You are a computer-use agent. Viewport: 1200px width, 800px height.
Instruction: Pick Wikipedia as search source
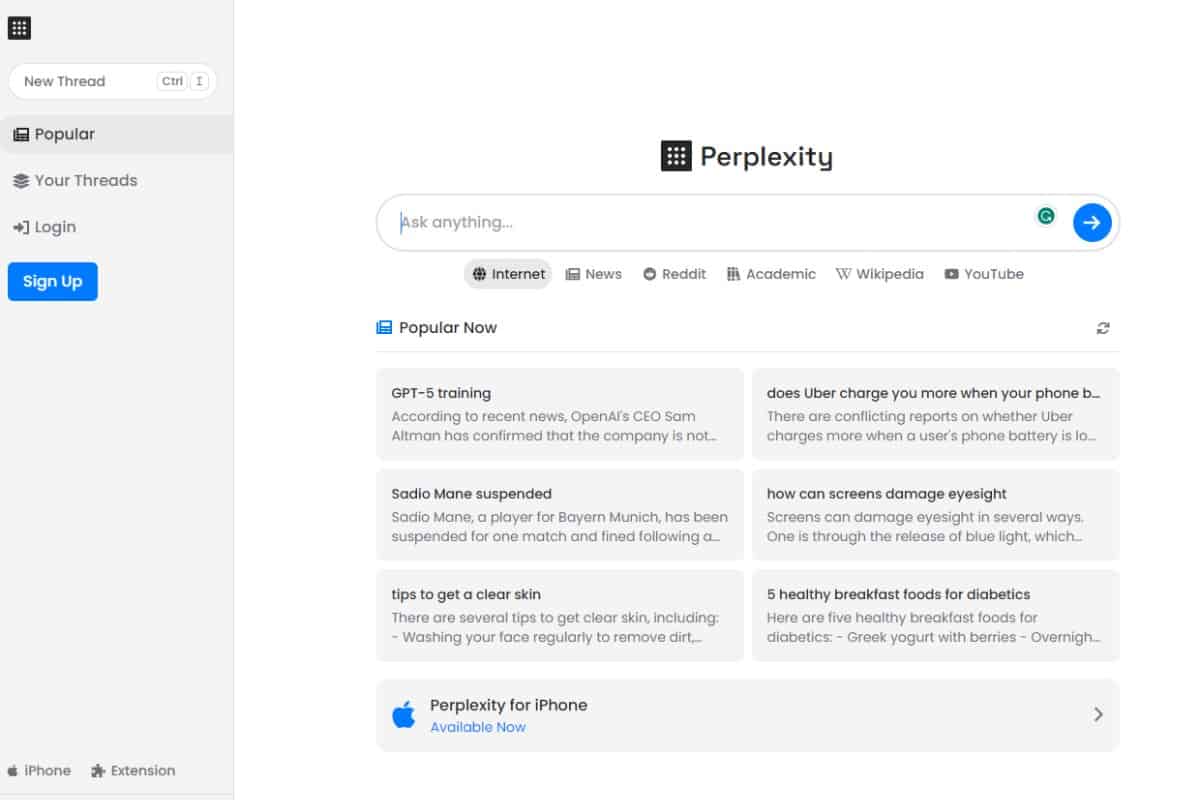880,274
